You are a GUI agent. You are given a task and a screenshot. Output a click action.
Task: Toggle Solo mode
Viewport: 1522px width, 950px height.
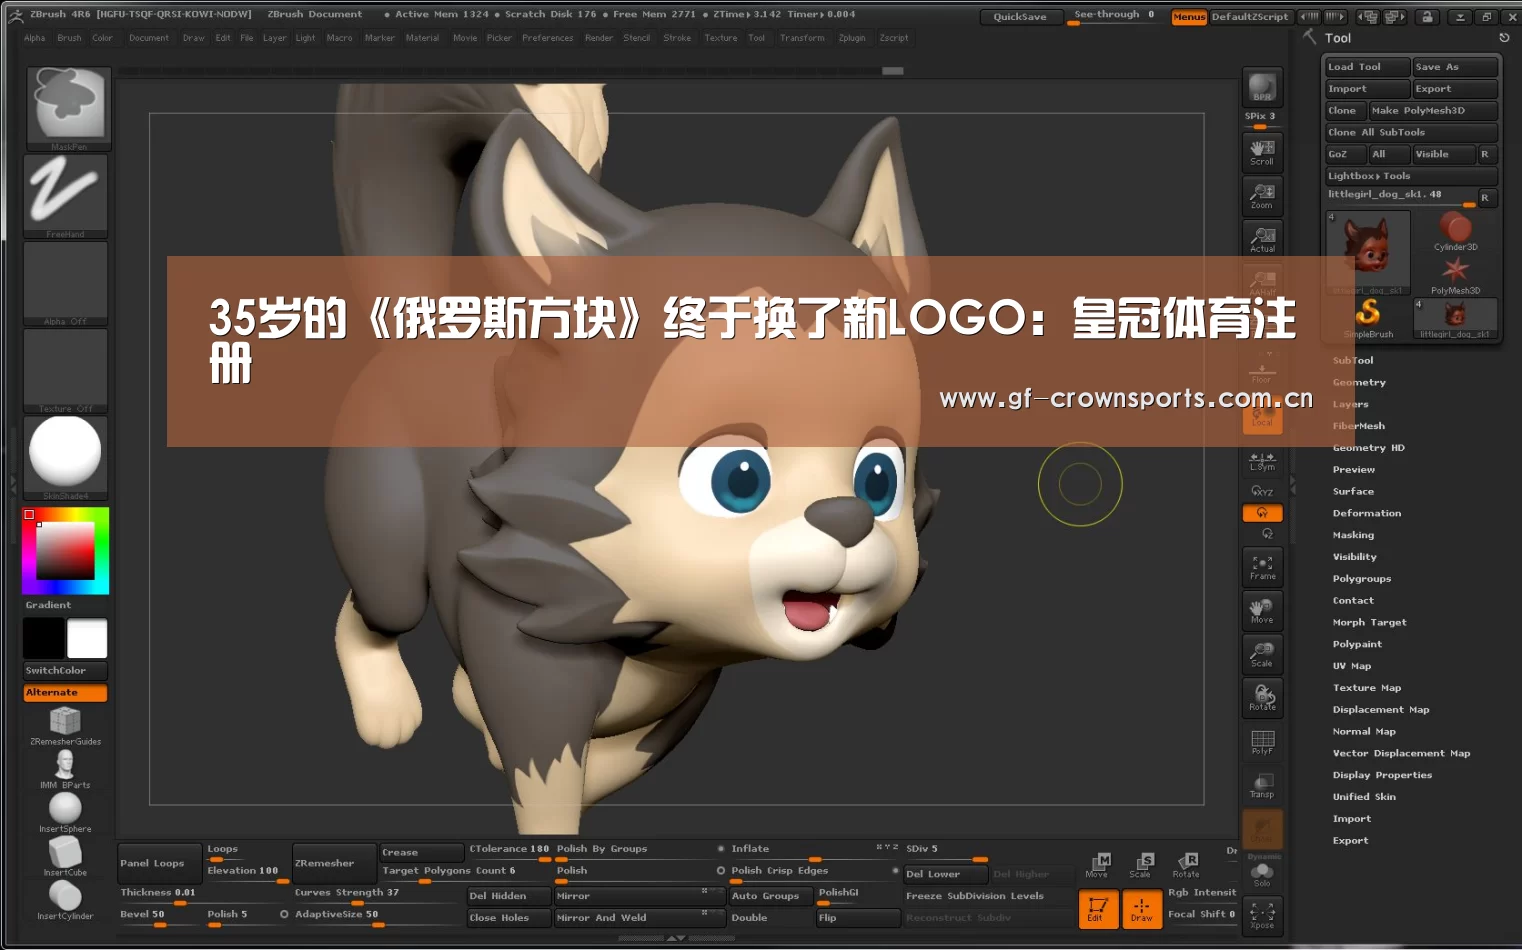click(1262, 874)
